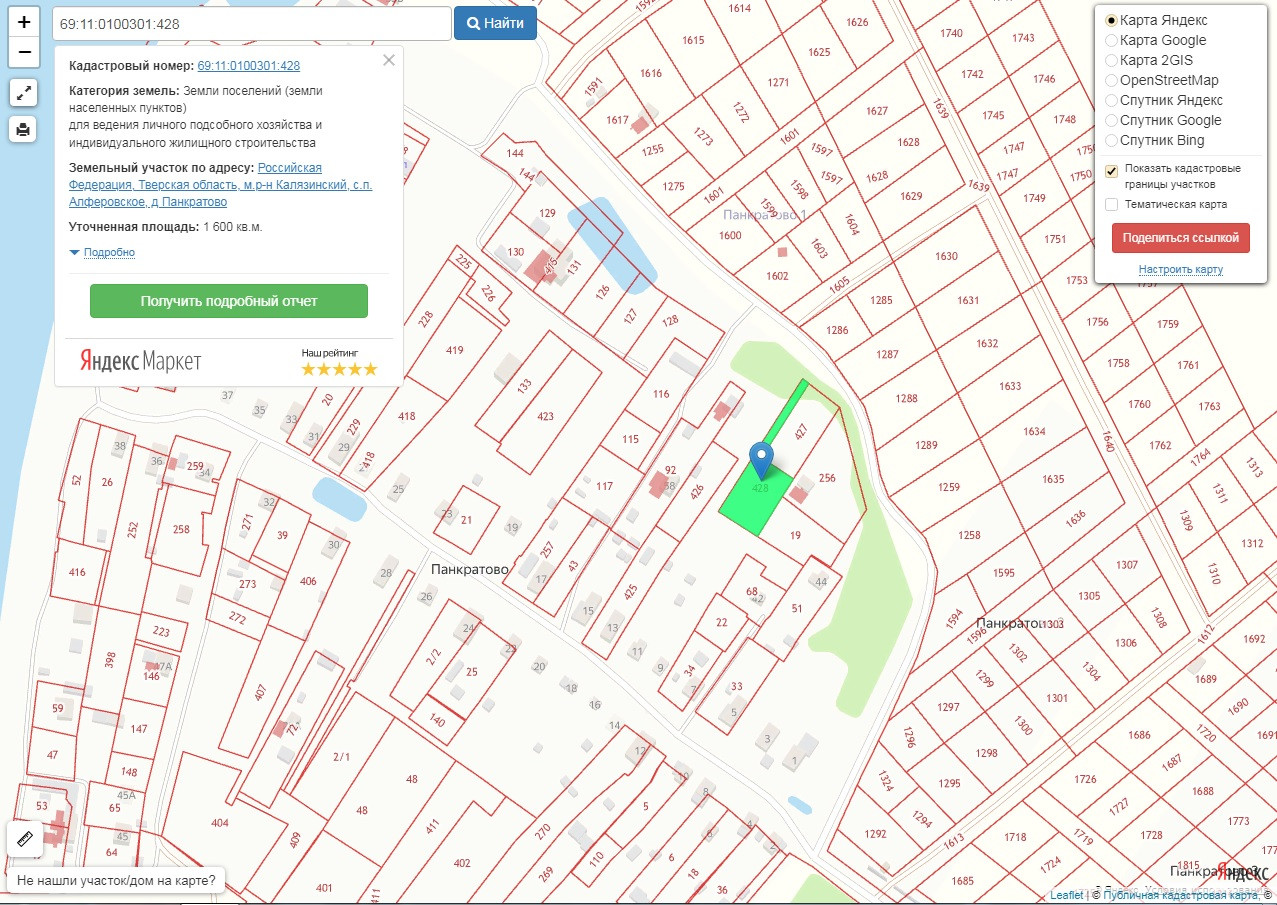Select Спутник Bing base layer

point(1111,140)
